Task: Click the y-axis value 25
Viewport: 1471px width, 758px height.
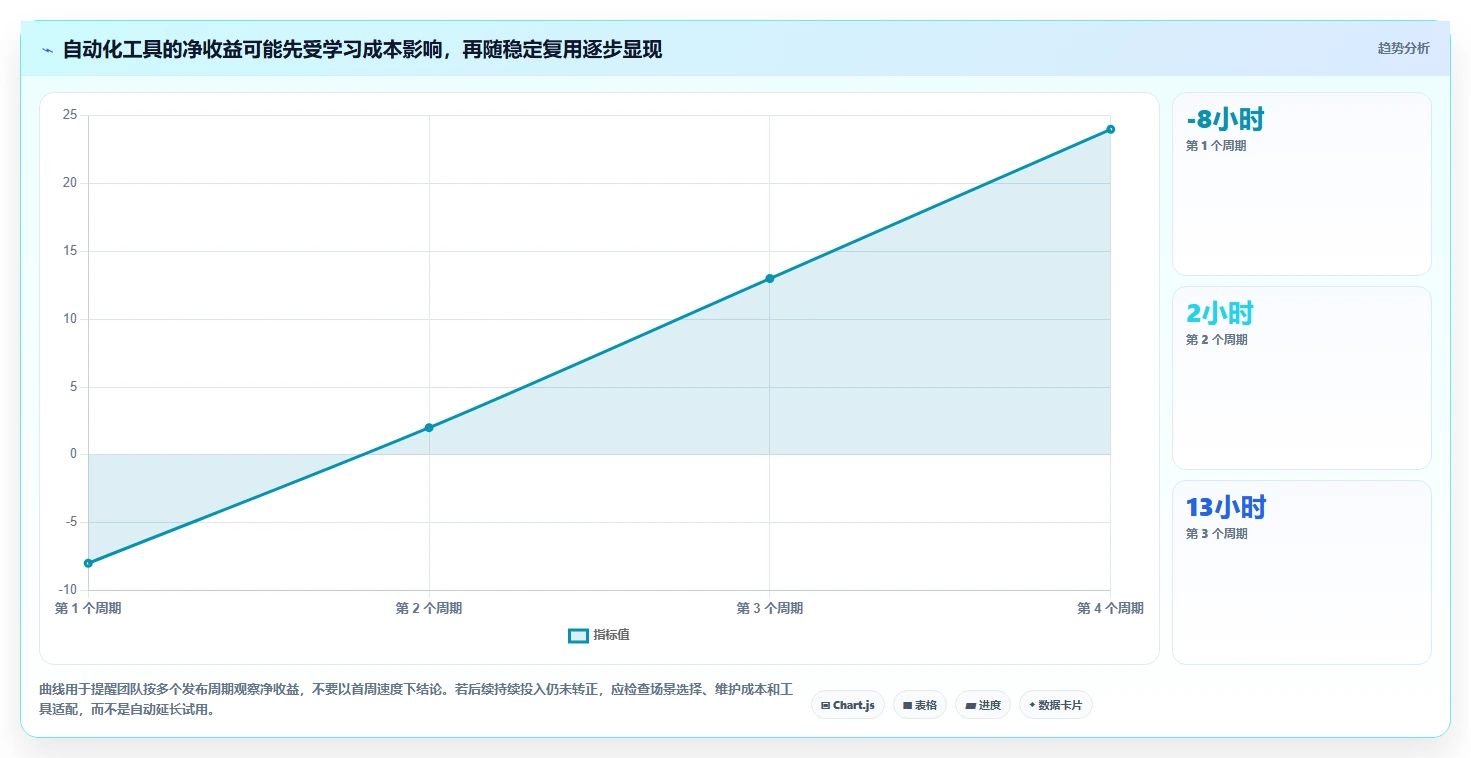Action: tap(70, 115)
